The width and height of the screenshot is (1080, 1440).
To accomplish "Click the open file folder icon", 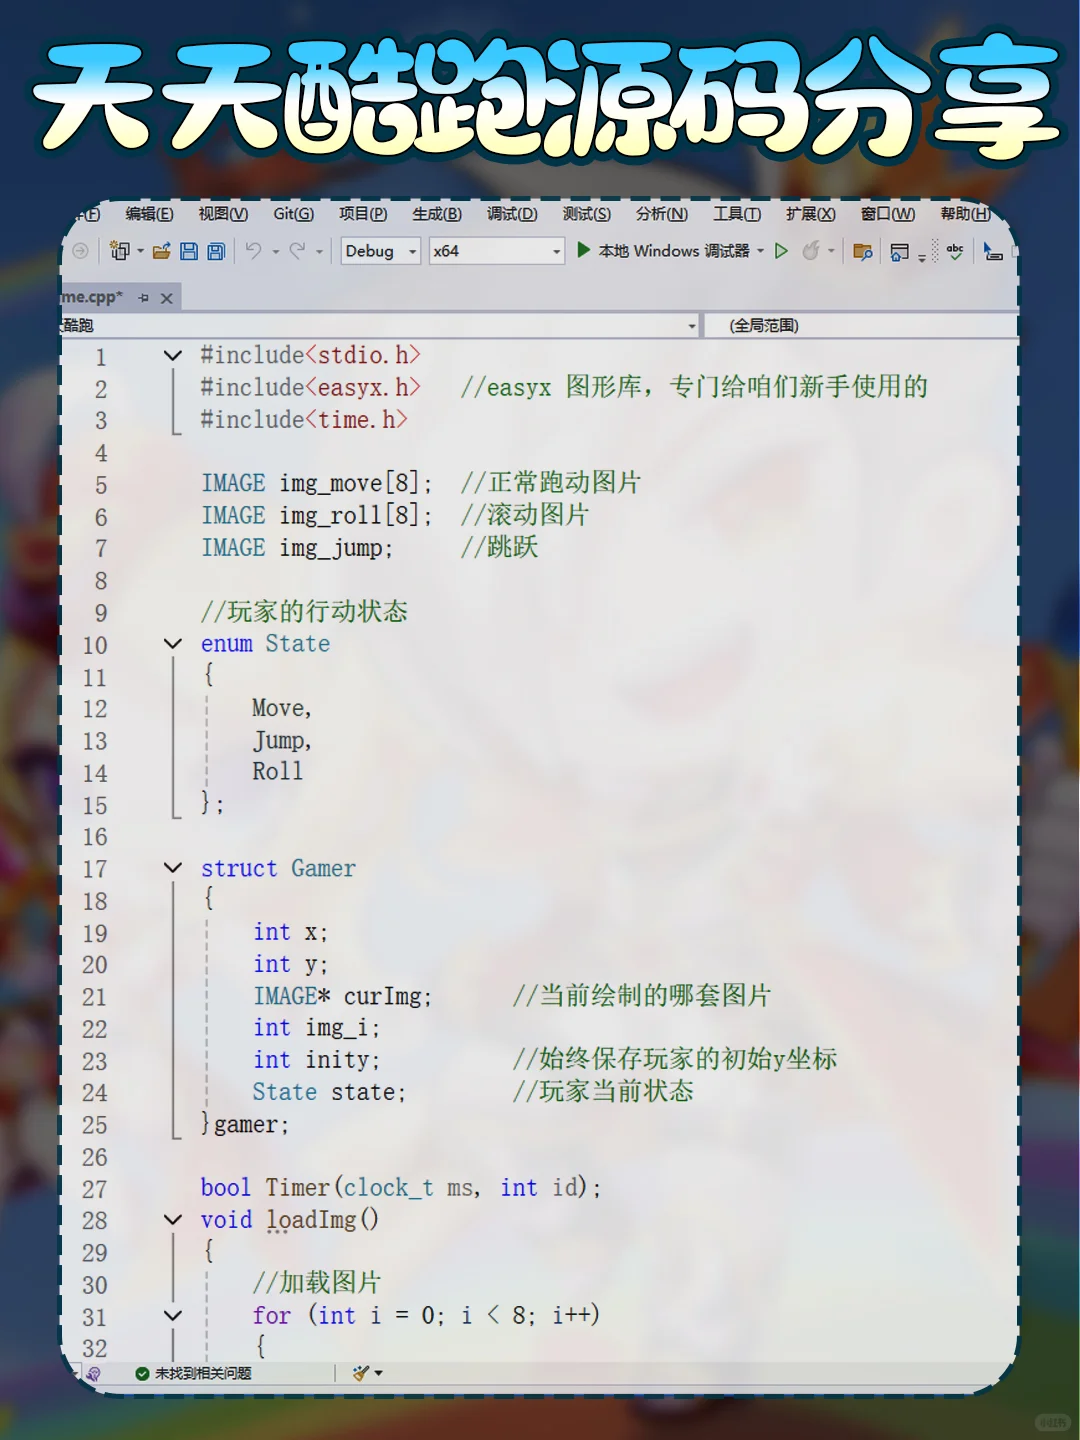I will tap(161, 251).
